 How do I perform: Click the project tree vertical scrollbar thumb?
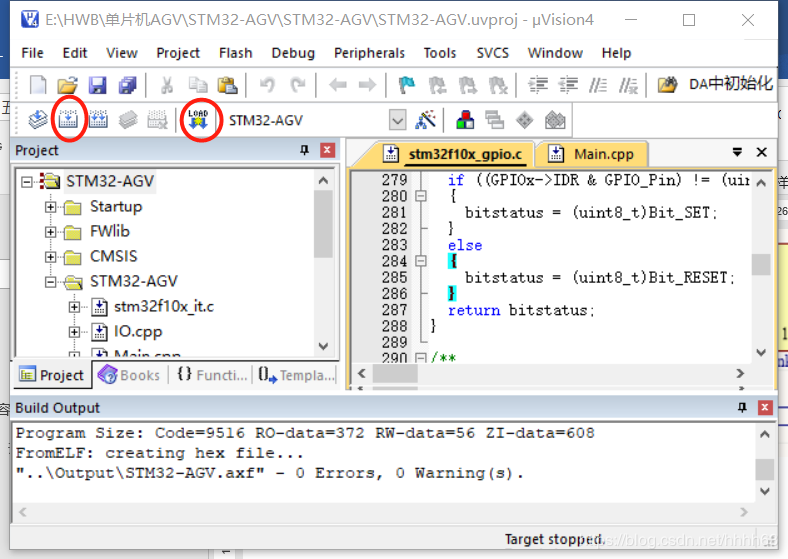click(x=323, y=224)
